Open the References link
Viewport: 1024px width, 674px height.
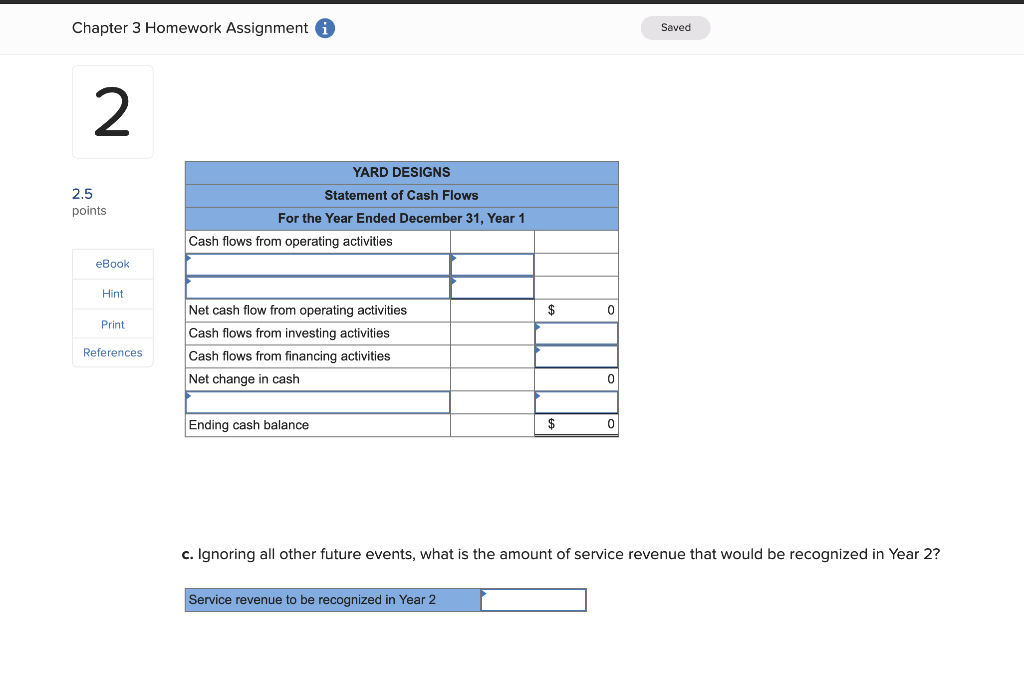click(112, 352)
